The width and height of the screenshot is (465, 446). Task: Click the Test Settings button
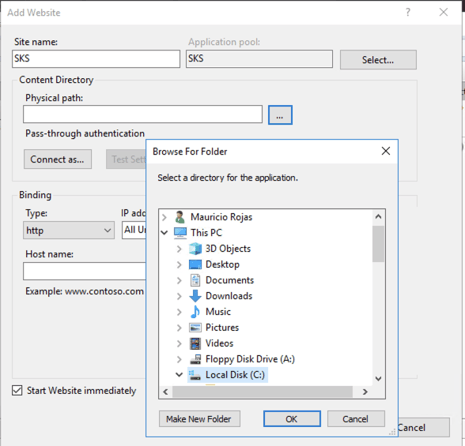(x=126, y=159)
